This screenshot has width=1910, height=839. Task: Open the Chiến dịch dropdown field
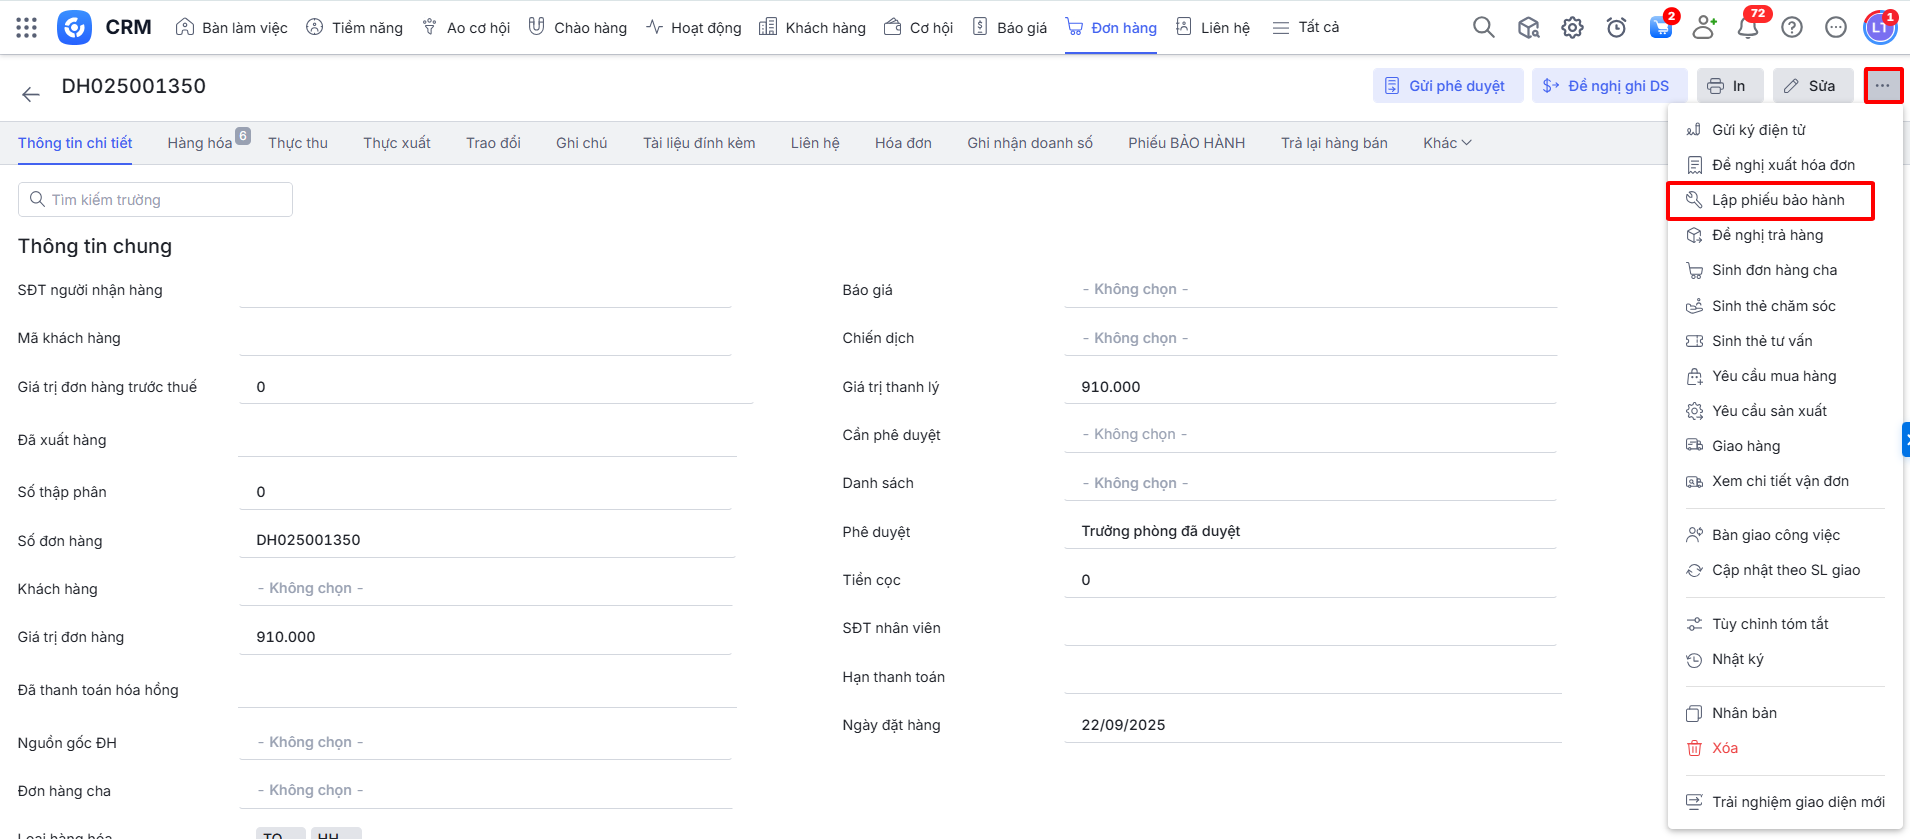pyautogui.click(x=1310, y=338)
